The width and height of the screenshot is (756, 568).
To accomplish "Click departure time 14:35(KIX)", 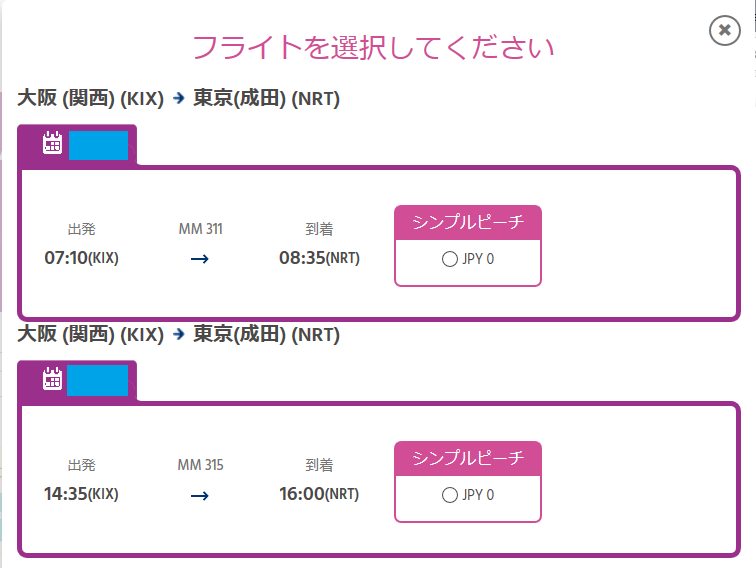I will pos(81,494).
